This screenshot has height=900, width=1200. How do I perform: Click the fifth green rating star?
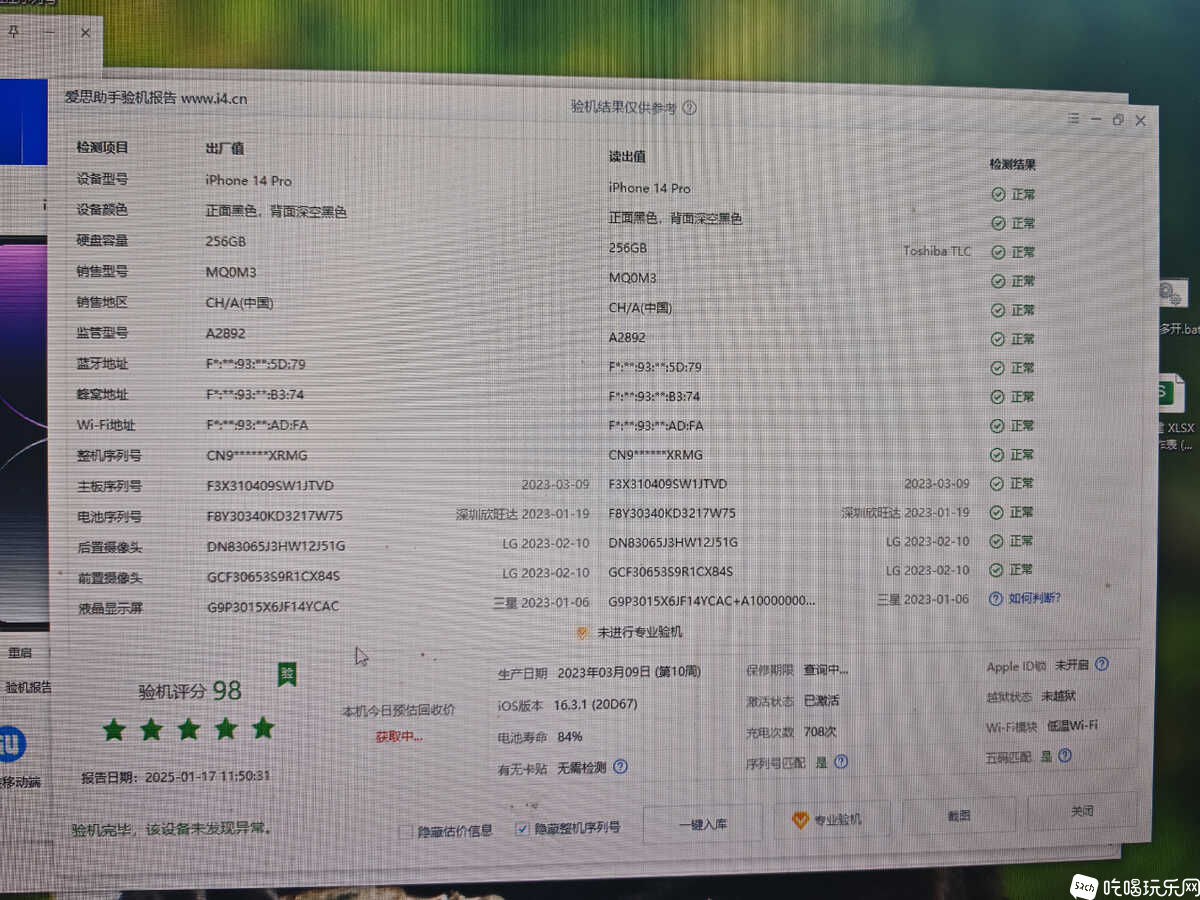coord(263,728)
